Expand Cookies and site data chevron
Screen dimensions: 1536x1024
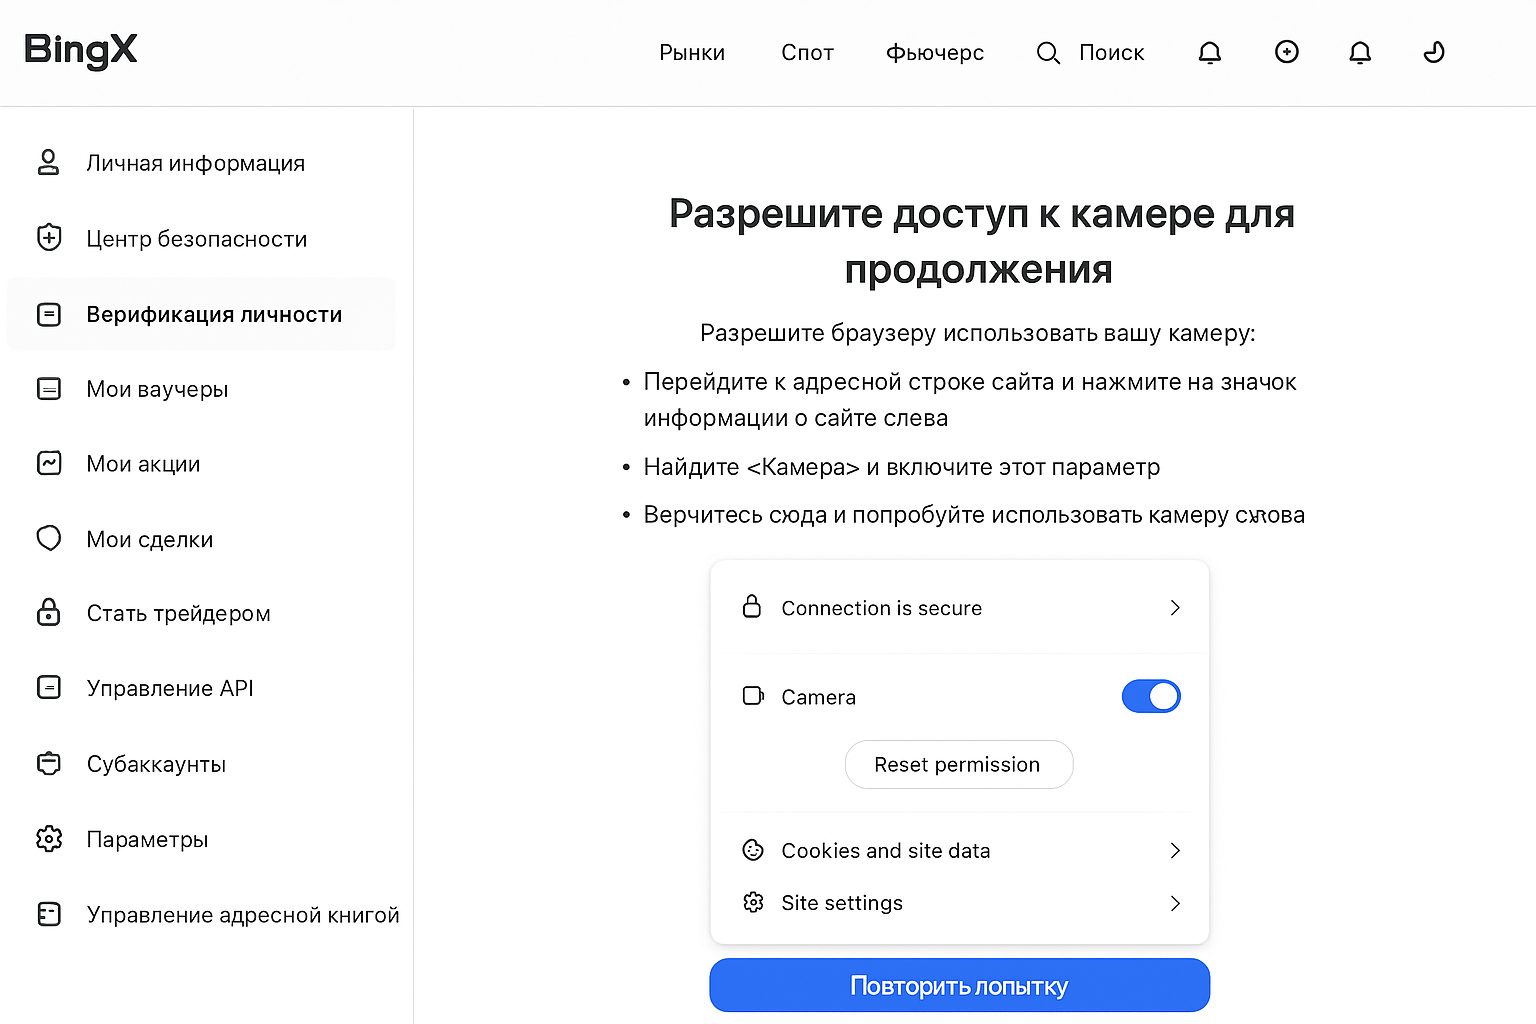point(1175,850)
